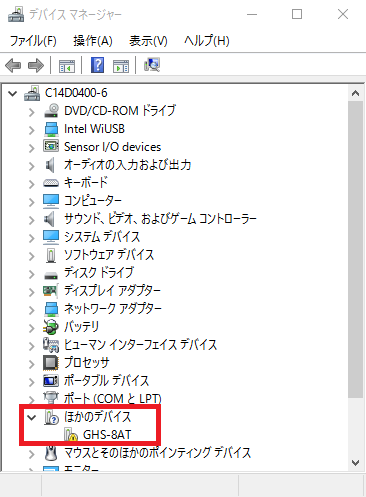Image resolution: width=366 pixels, height=497 pixels.
Task: Expand オーディオの入力および出力 category
Action: pyautogui.click(x=32, y=166)
